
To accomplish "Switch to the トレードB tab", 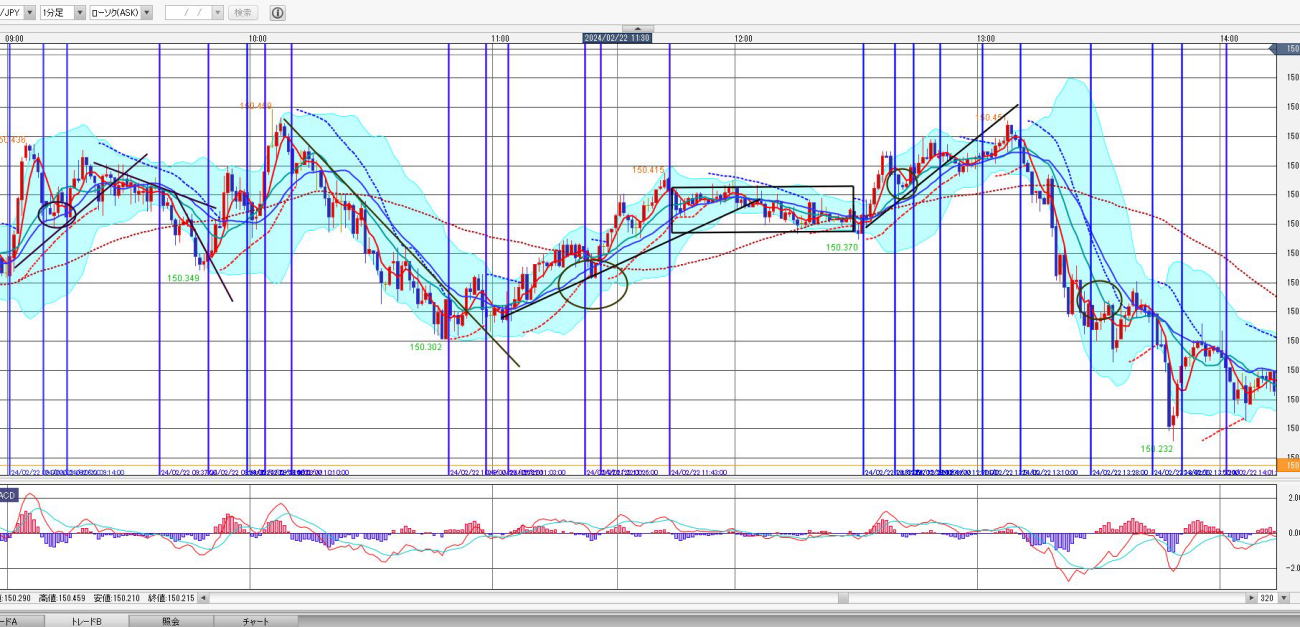I will click(85, 621).
